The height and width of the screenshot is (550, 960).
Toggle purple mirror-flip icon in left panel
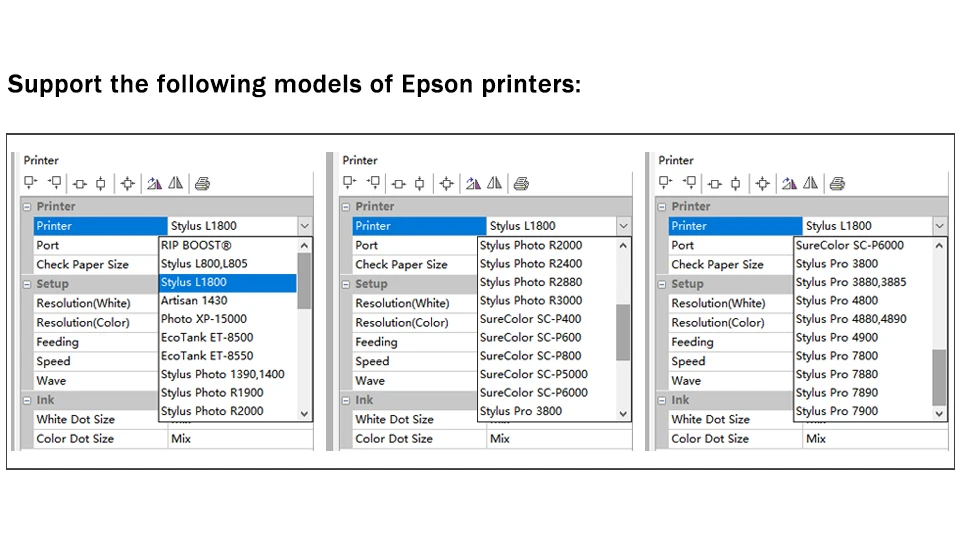154,183
